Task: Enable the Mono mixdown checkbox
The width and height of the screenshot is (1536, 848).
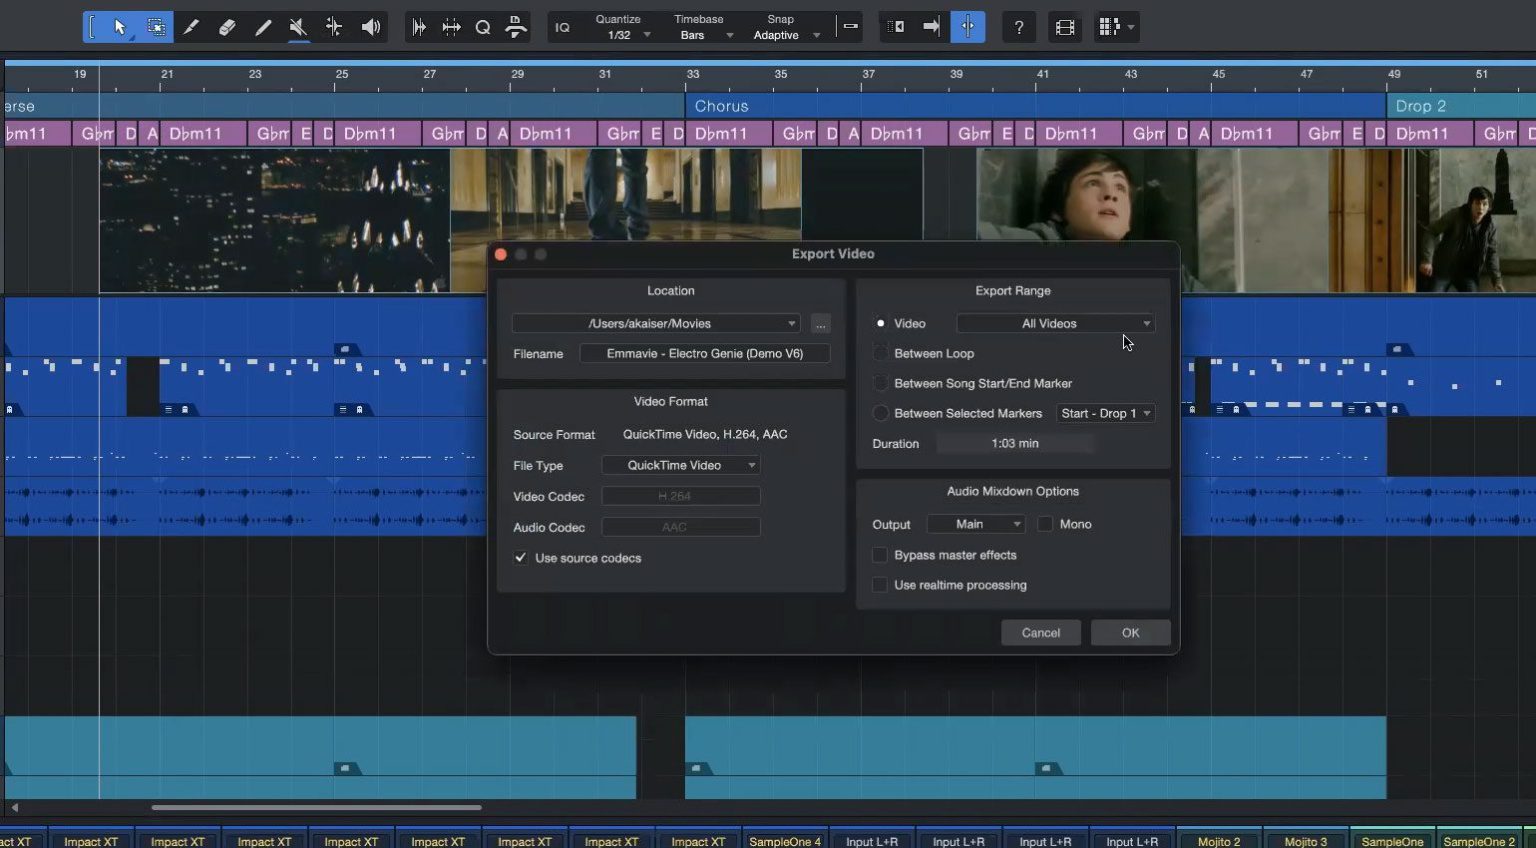Action: coord(1045,523)
